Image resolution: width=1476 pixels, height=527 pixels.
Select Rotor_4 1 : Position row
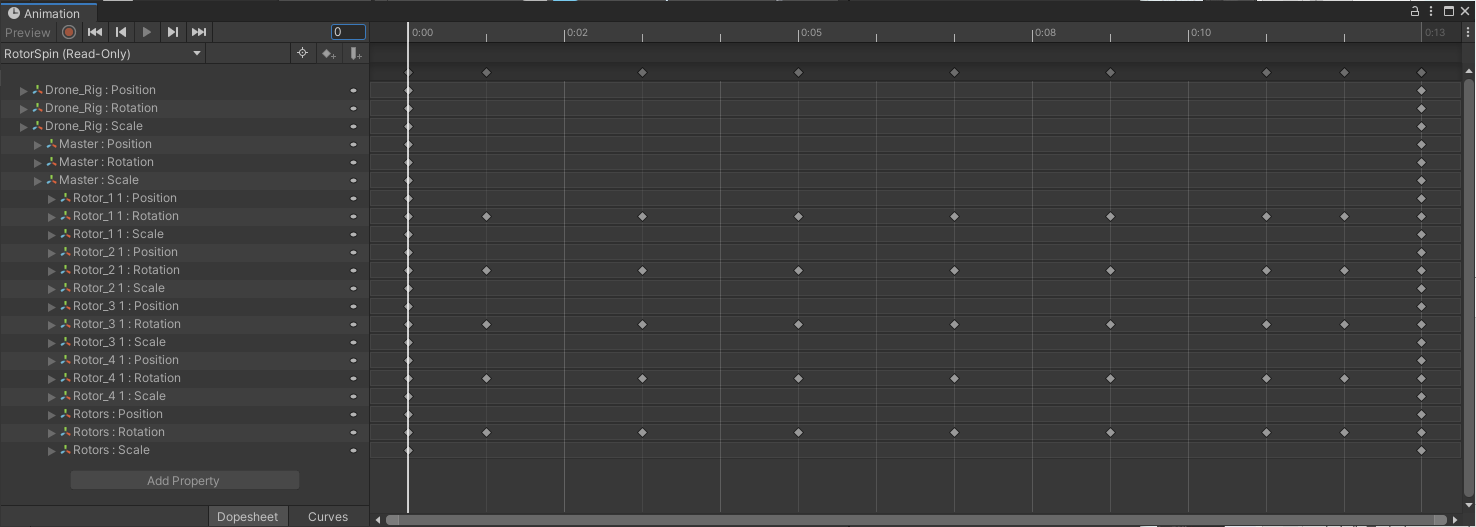[x=184, y=360]
